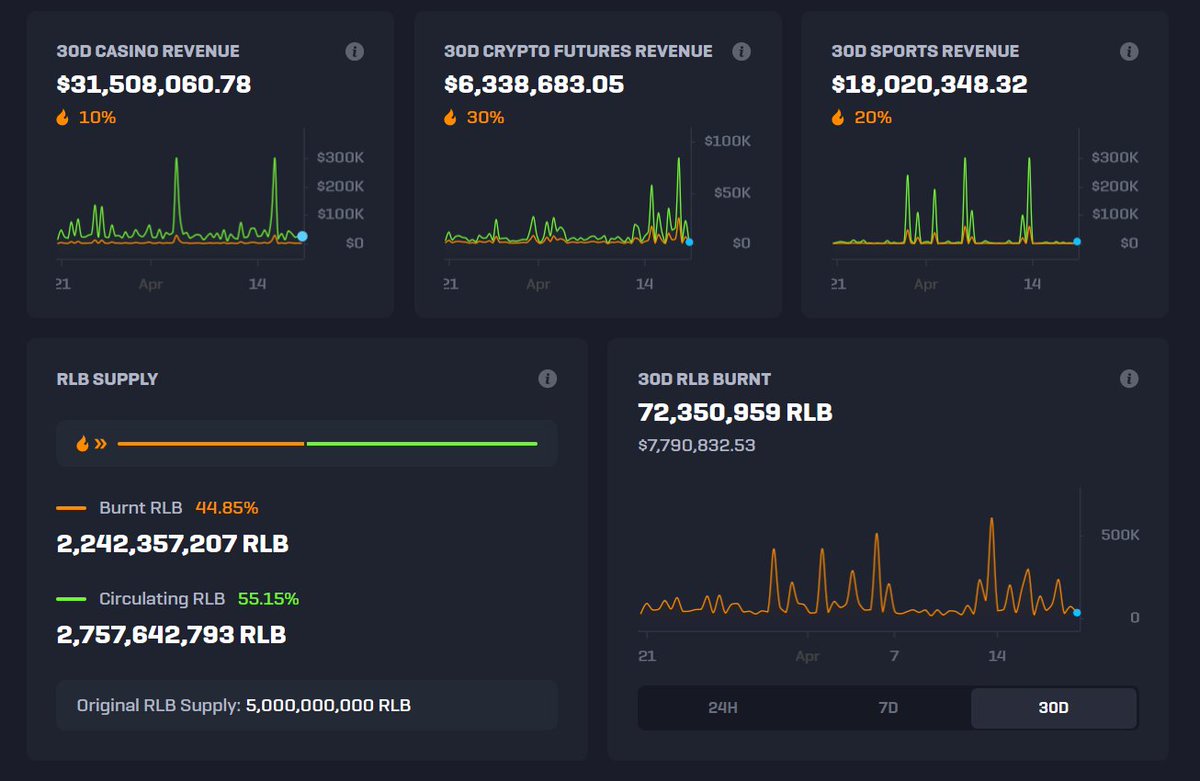Click 500K axis label on burnt chart

[x=1120, y=535]
